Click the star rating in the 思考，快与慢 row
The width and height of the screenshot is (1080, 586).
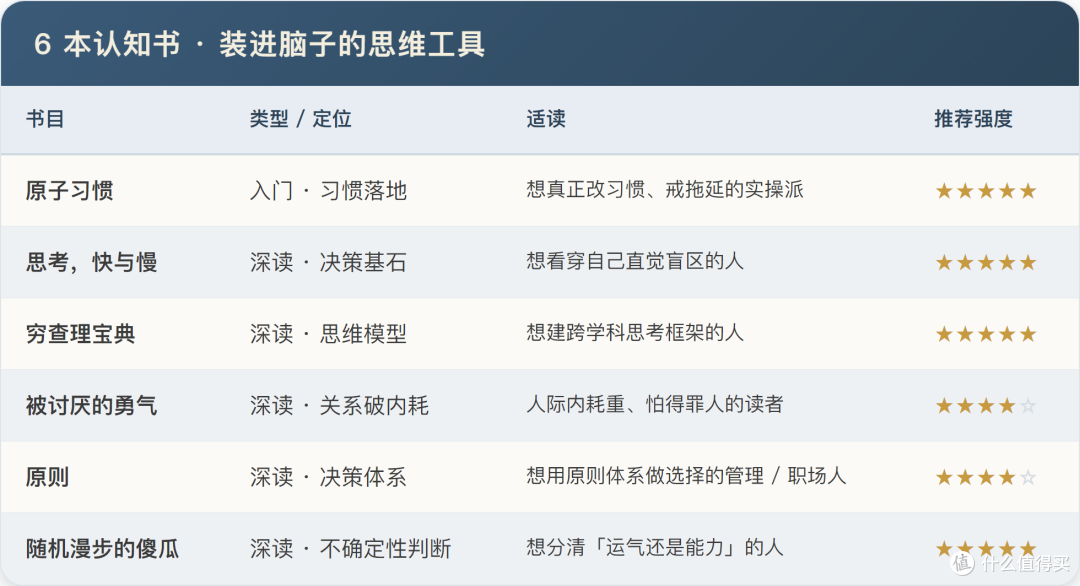986,262
